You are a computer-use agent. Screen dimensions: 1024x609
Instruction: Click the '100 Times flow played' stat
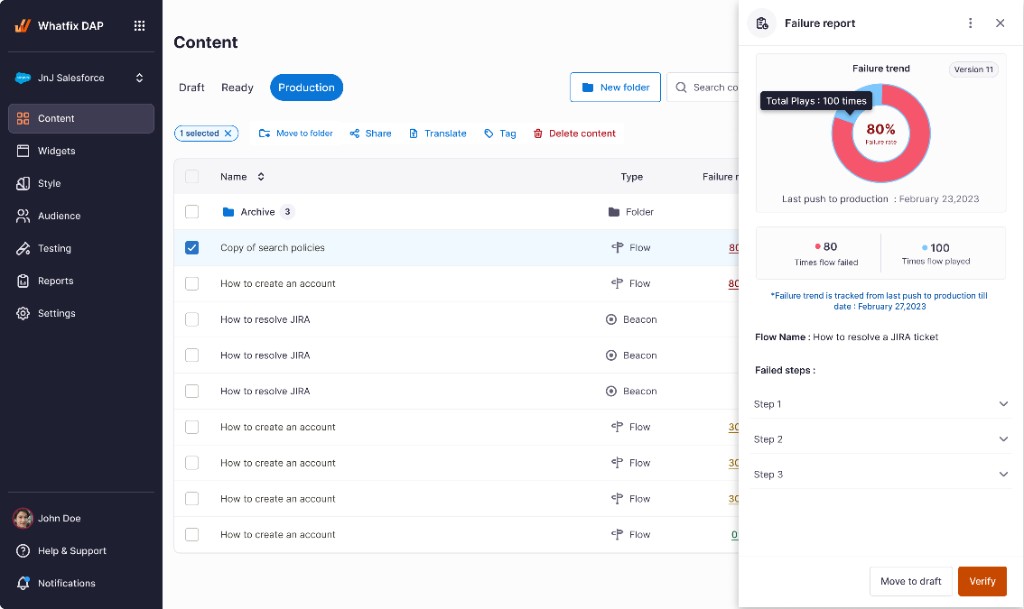tap(936, 253)
